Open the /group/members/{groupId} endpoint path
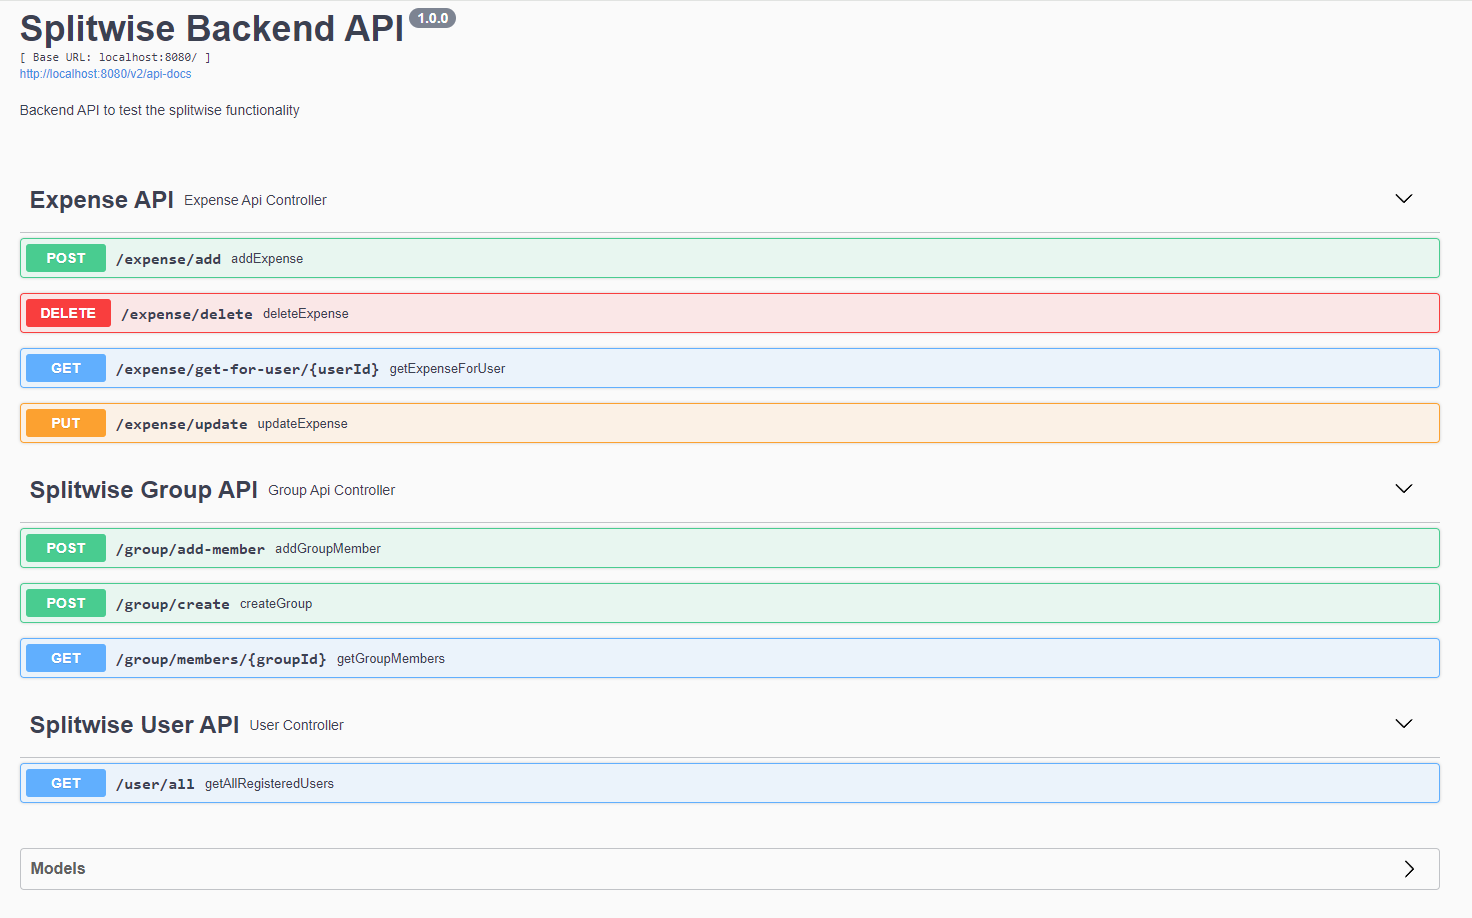 (221, 659)
